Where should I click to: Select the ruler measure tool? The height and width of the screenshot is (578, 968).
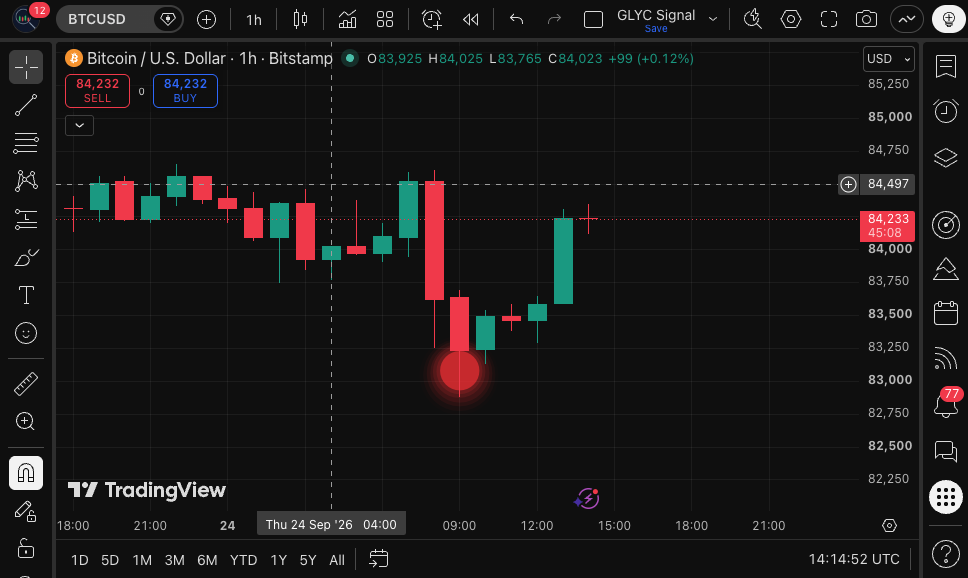pyautogui.click(x=26, y=384)
